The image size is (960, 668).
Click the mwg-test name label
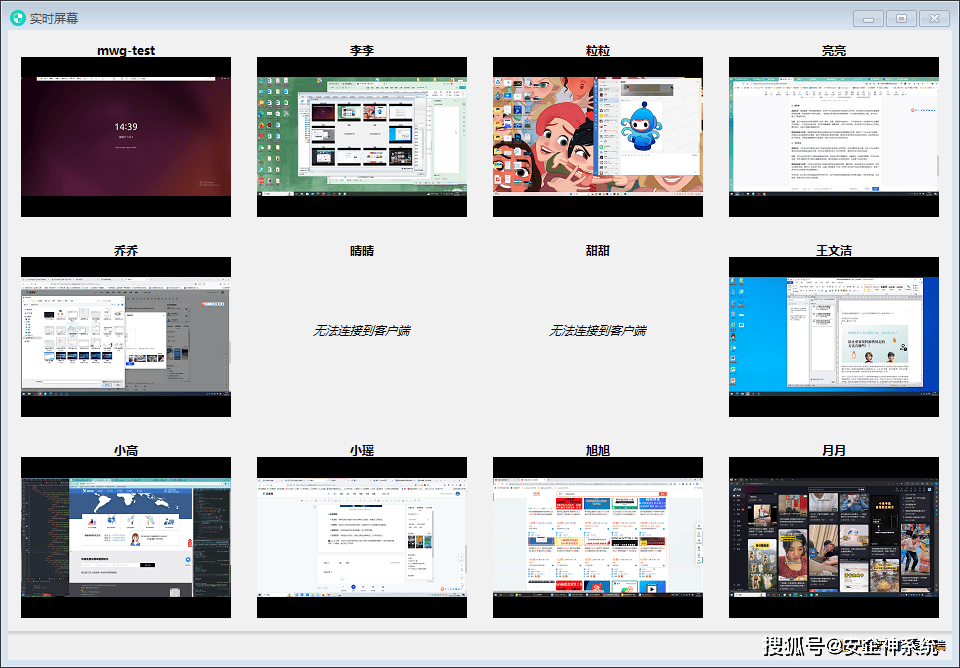click(126, 50)
